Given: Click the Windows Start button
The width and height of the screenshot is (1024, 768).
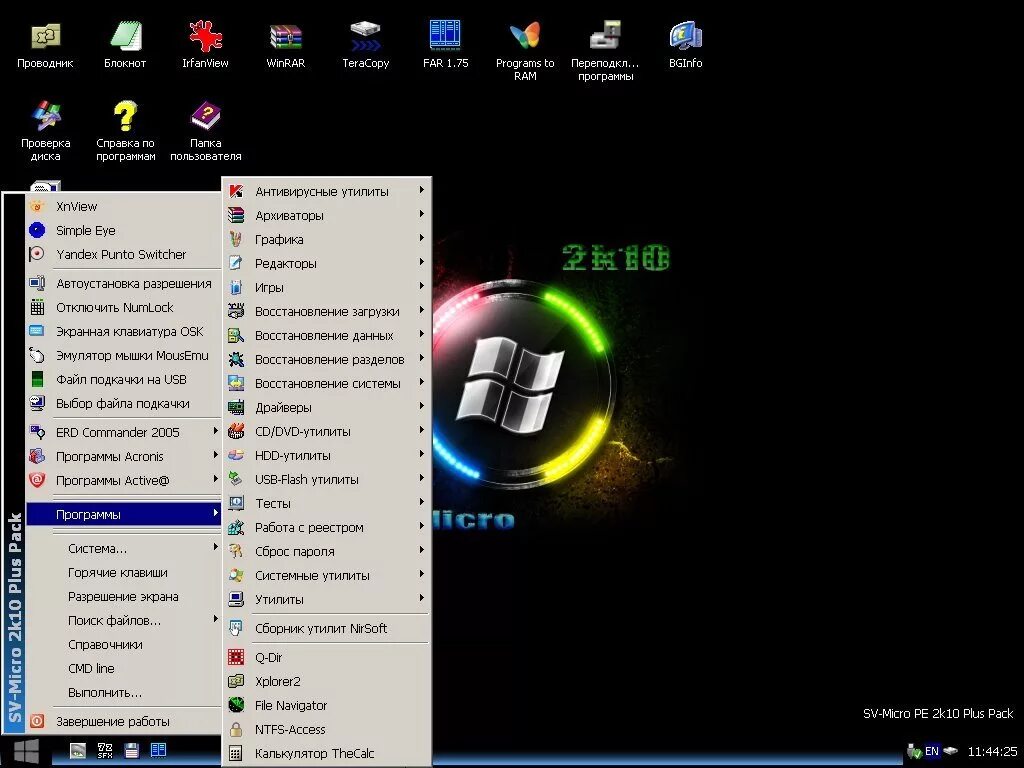Looking at the screenshot, I should pyautogui.click(x=26, y=752).
